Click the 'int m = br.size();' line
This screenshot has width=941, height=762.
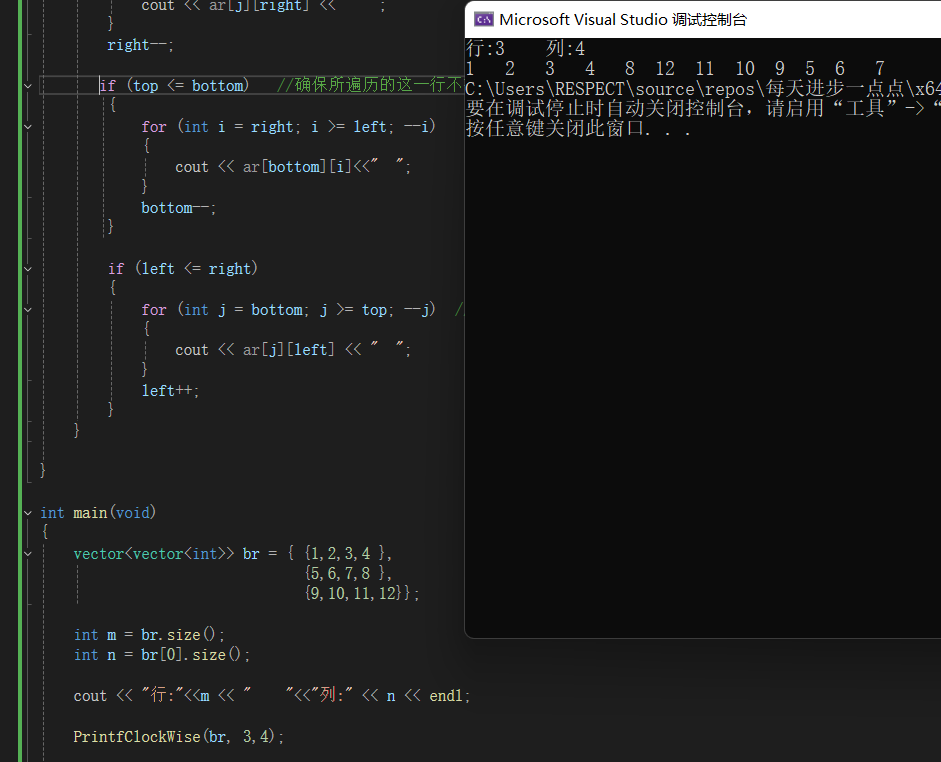pos(149,635)
